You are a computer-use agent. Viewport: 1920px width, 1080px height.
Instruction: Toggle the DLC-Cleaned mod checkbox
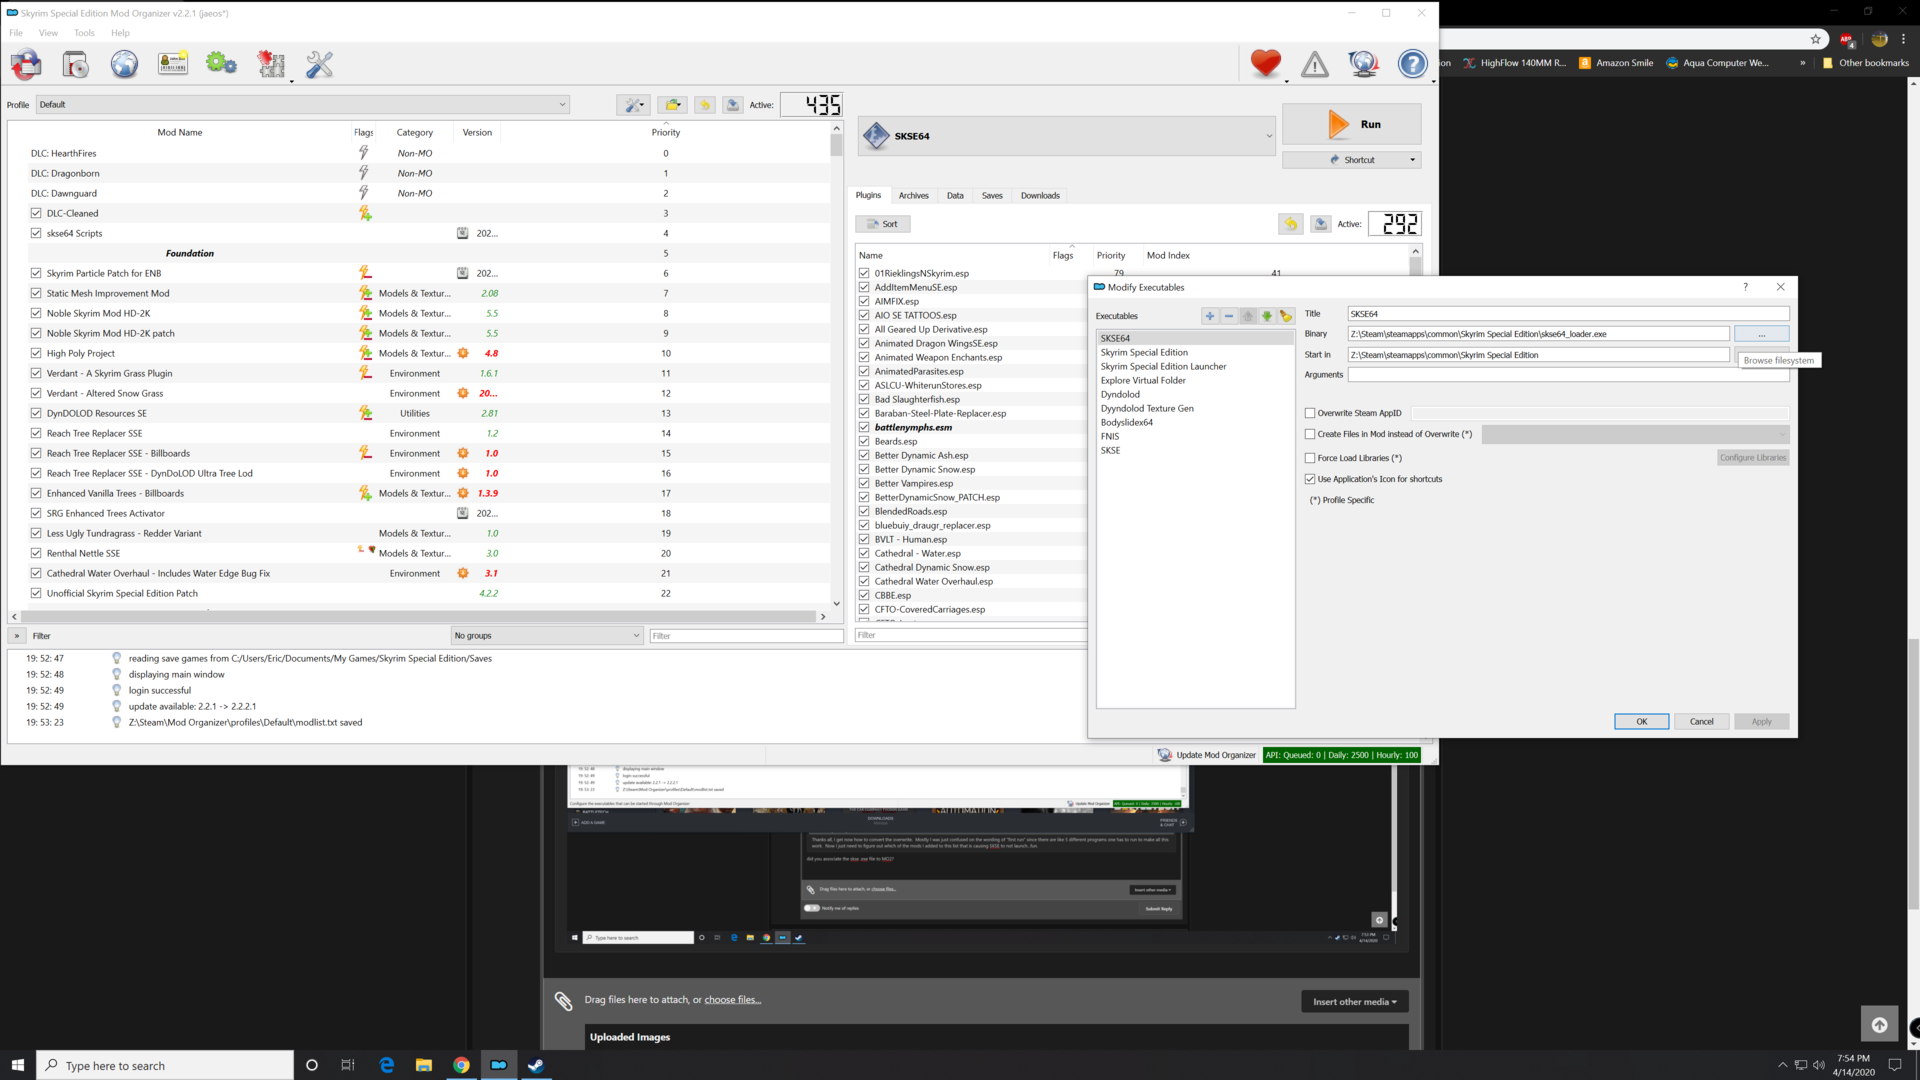(x=36, y=213)
